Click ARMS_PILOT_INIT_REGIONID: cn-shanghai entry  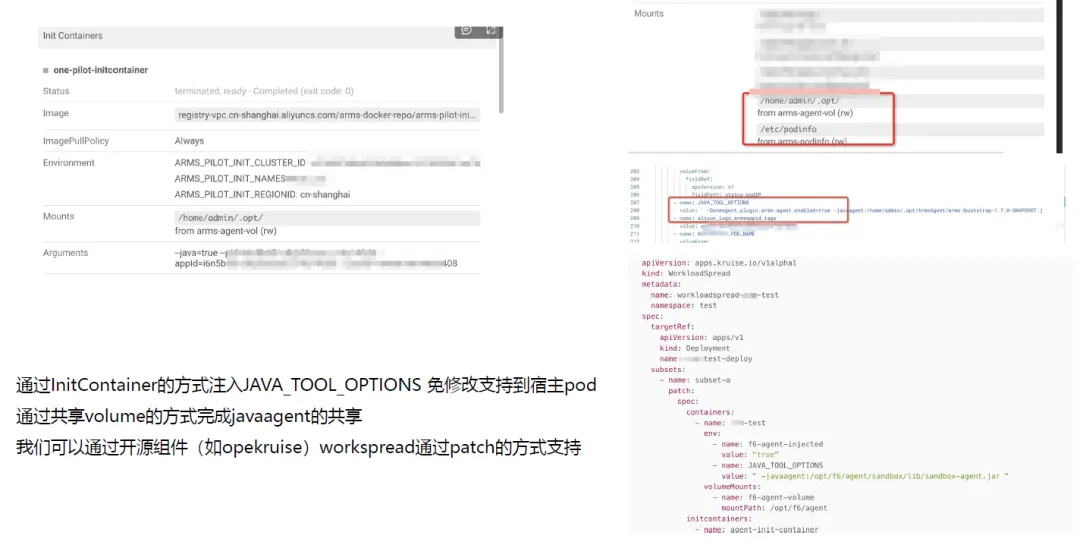(262, 195)
